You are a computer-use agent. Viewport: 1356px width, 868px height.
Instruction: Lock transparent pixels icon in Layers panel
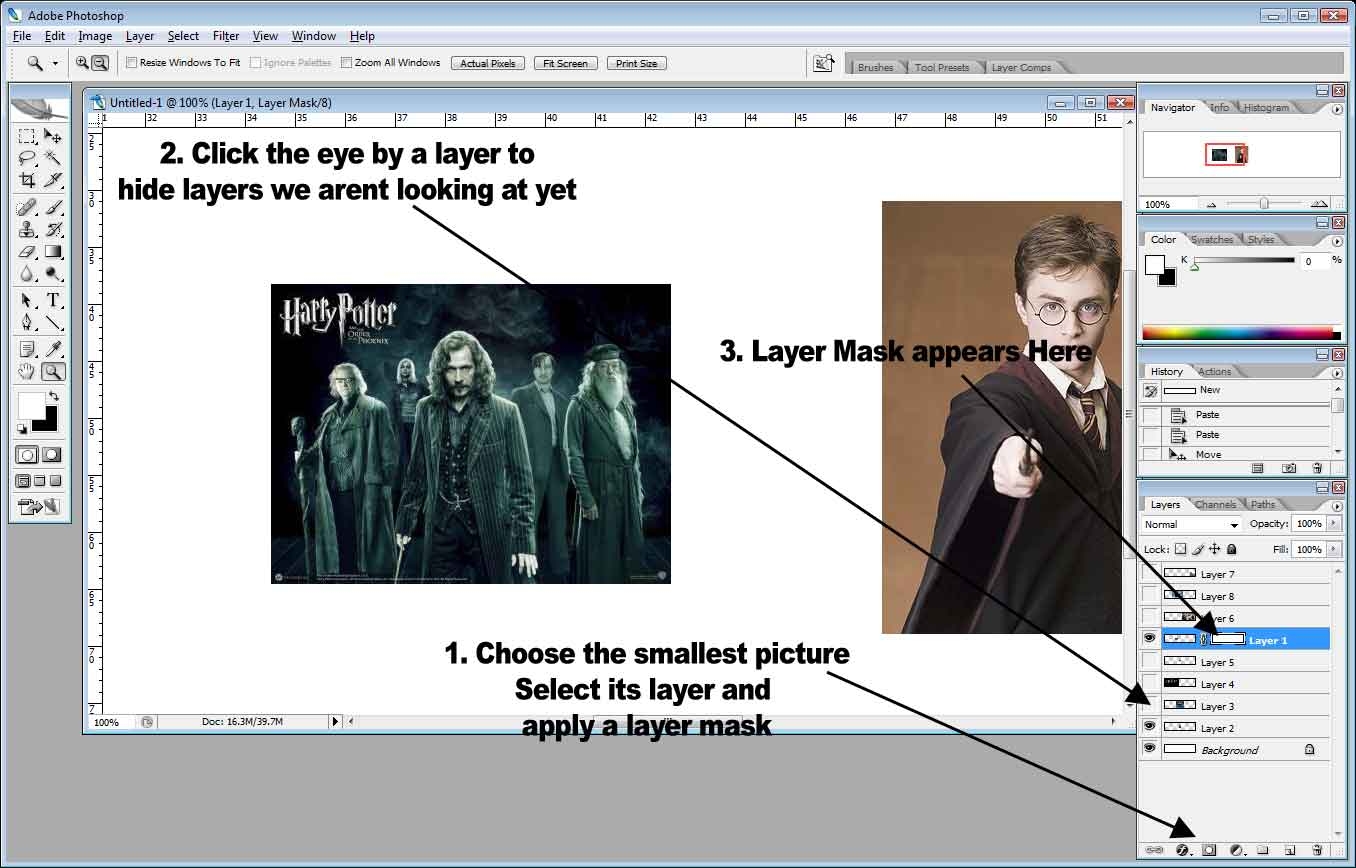(x=1180, y=549)
